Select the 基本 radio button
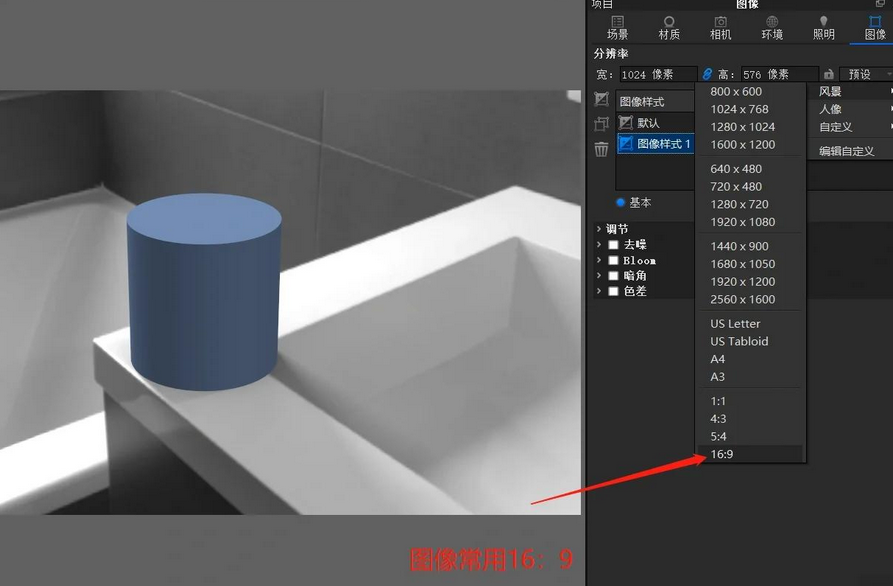893x586 pixels. click(x=620, y=202)
